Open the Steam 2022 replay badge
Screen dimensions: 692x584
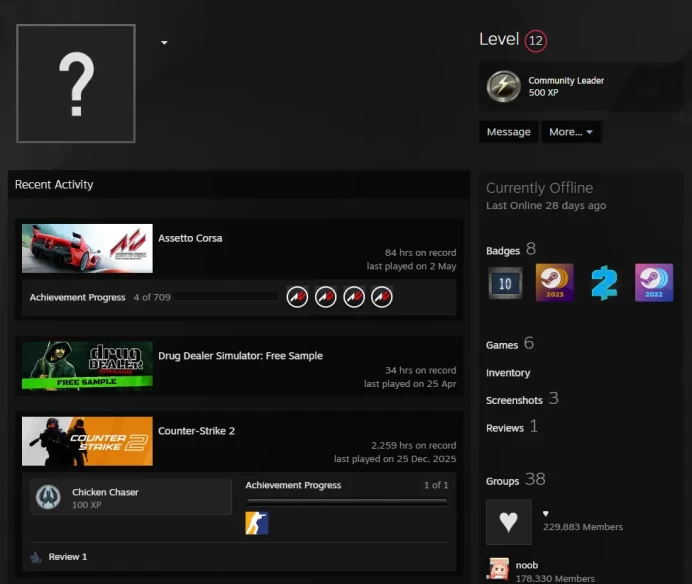(x=654, y=283)
